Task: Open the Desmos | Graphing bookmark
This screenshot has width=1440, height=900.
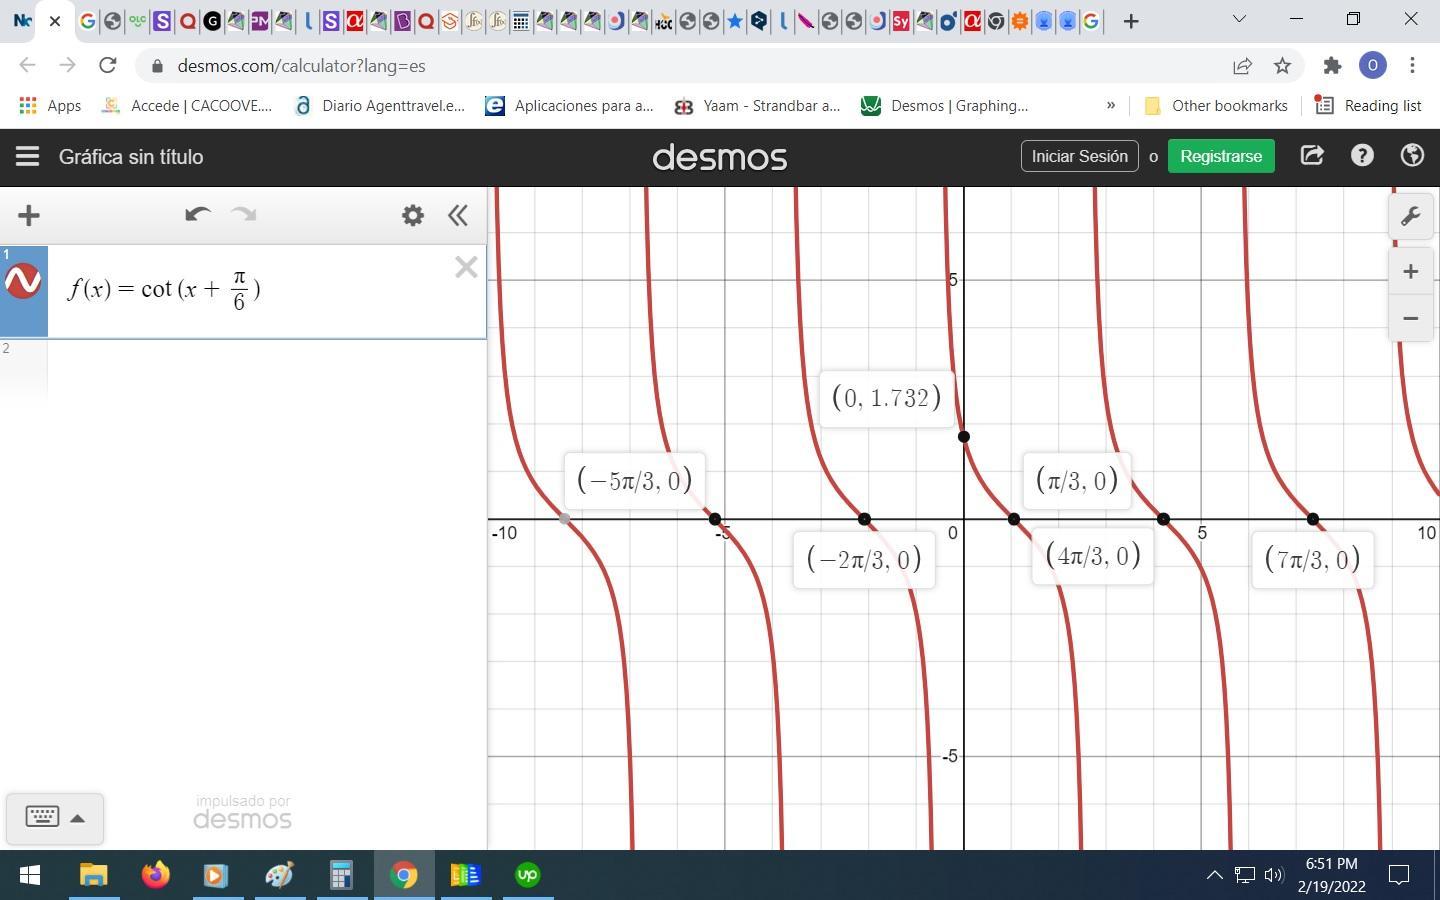Action: [x=945, y=105]
